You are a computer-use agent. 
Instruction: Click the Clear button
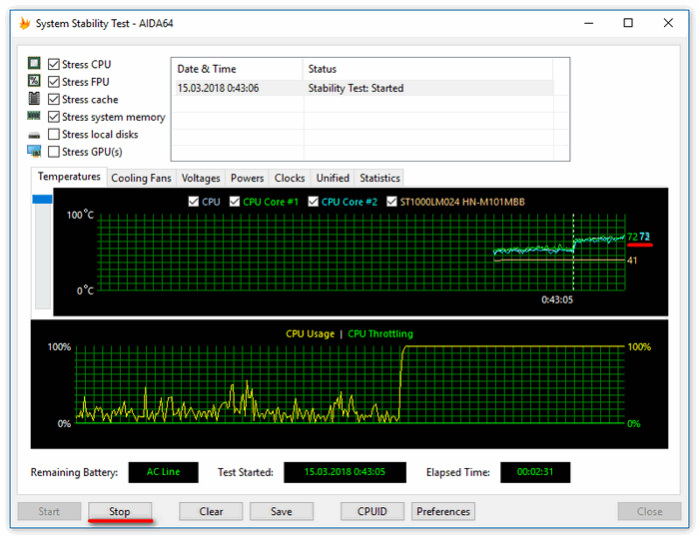[x=211, y=511]
